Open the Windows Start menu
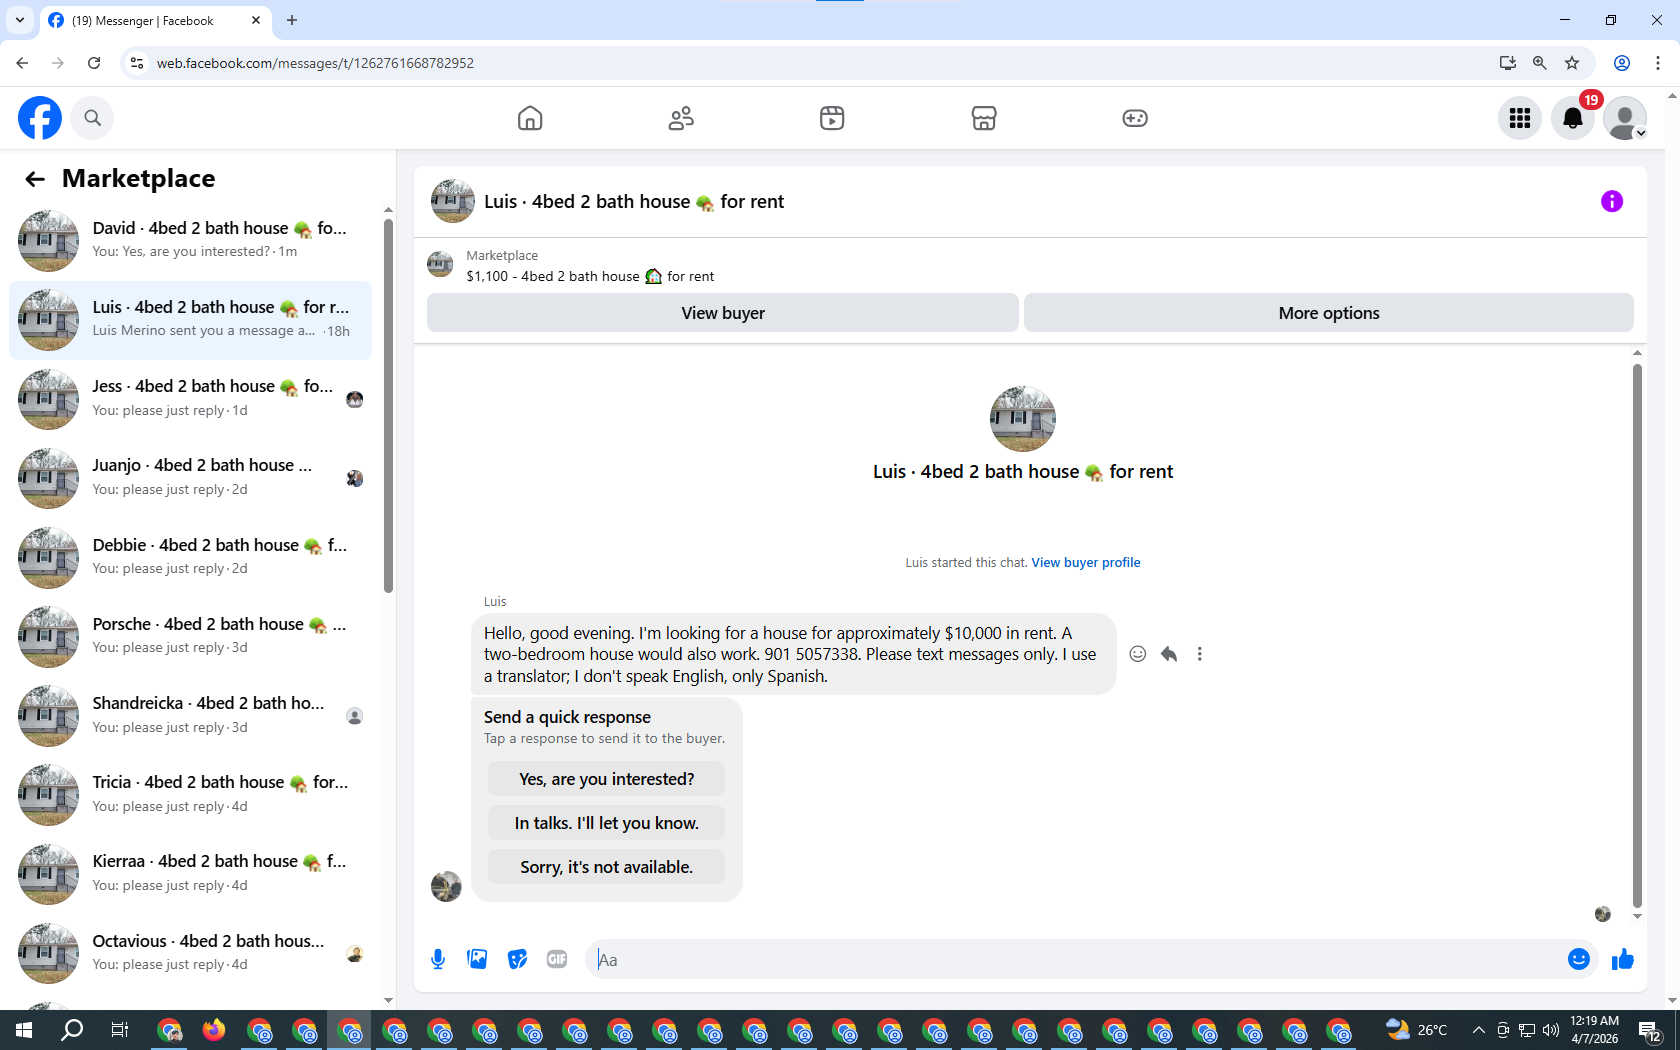This screenshot has width=1680, height=1050. (x=24, y=1030)
